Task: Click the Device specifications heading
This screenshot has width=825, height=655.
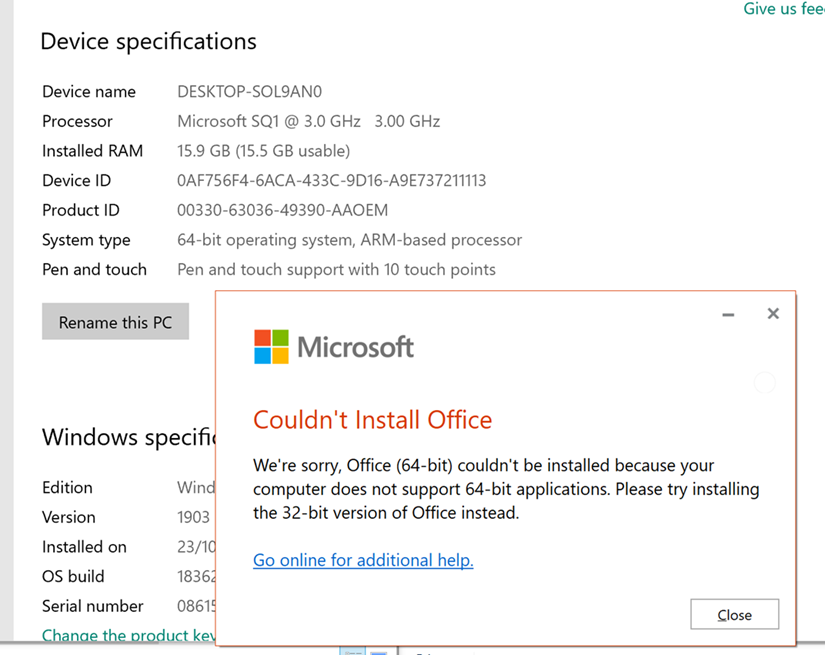Action: (x=148, y=42)
